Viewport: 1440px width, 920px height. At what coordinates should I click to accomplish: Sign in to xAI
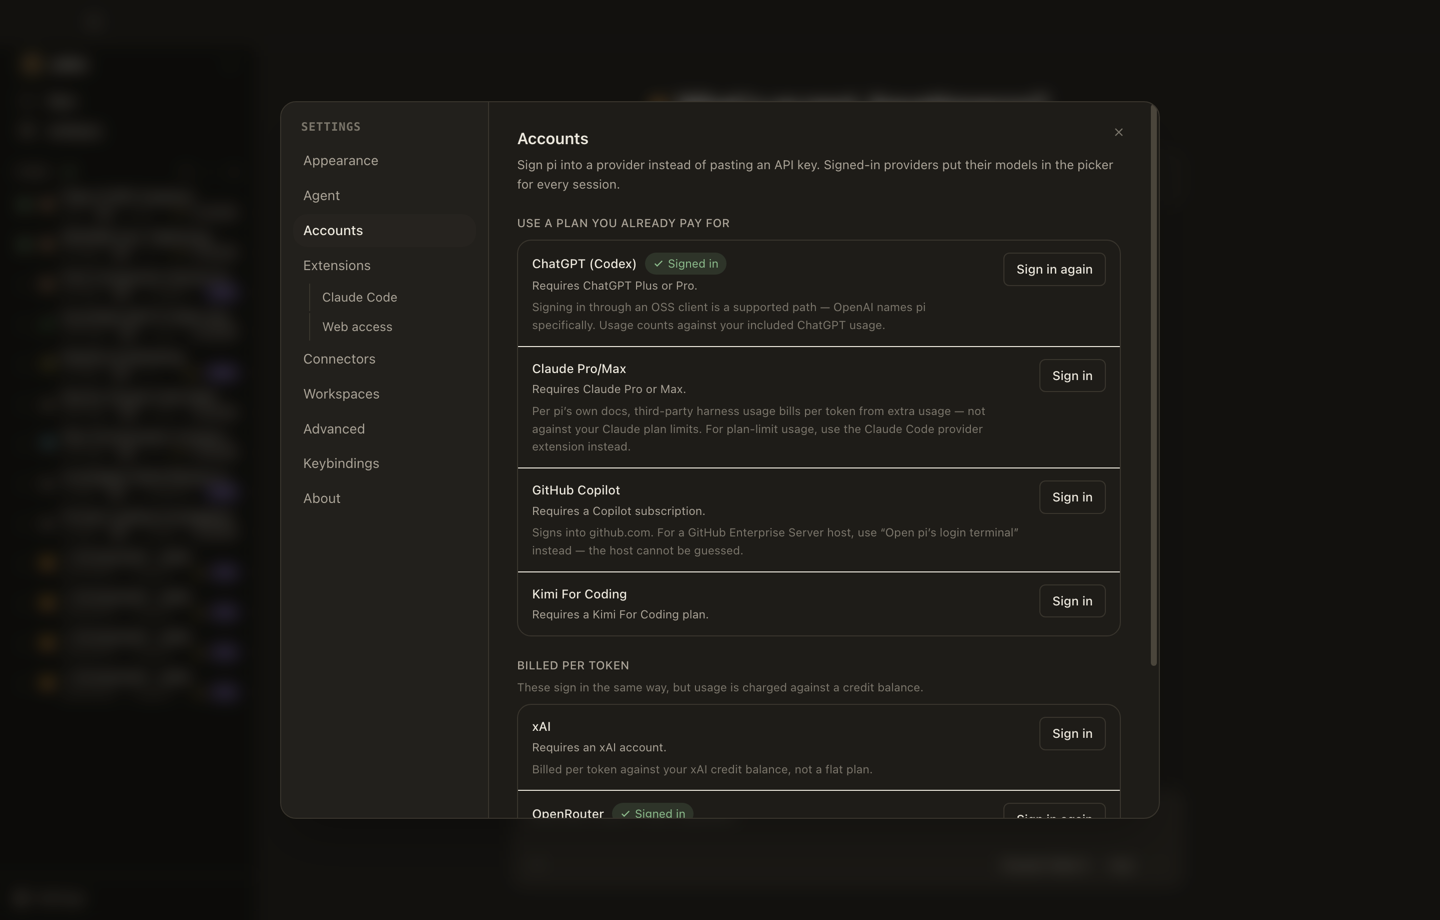point(1072,733)
